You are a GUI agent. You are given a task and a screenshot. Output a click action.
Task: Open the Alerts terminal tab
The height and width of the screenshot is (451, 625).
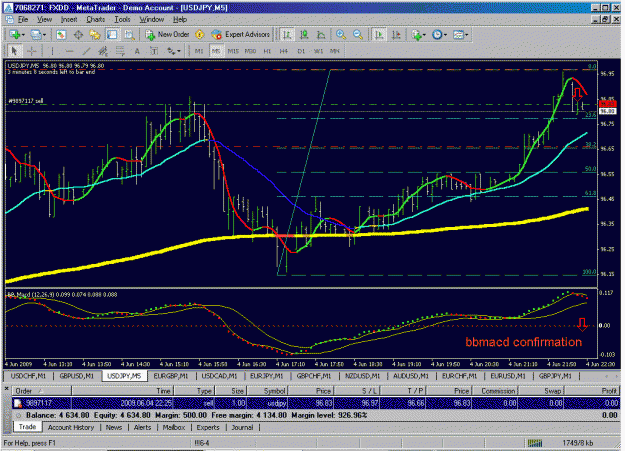pos(142,427)
